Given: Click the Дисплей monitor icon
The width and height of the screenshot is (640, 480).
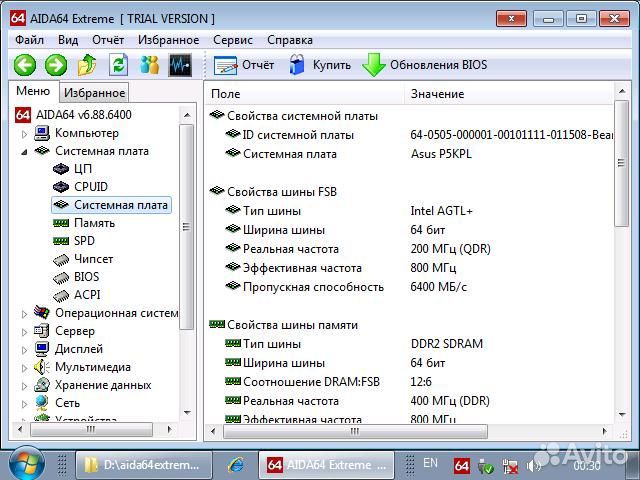Looking at the screenshot, I should pos(42,349).
